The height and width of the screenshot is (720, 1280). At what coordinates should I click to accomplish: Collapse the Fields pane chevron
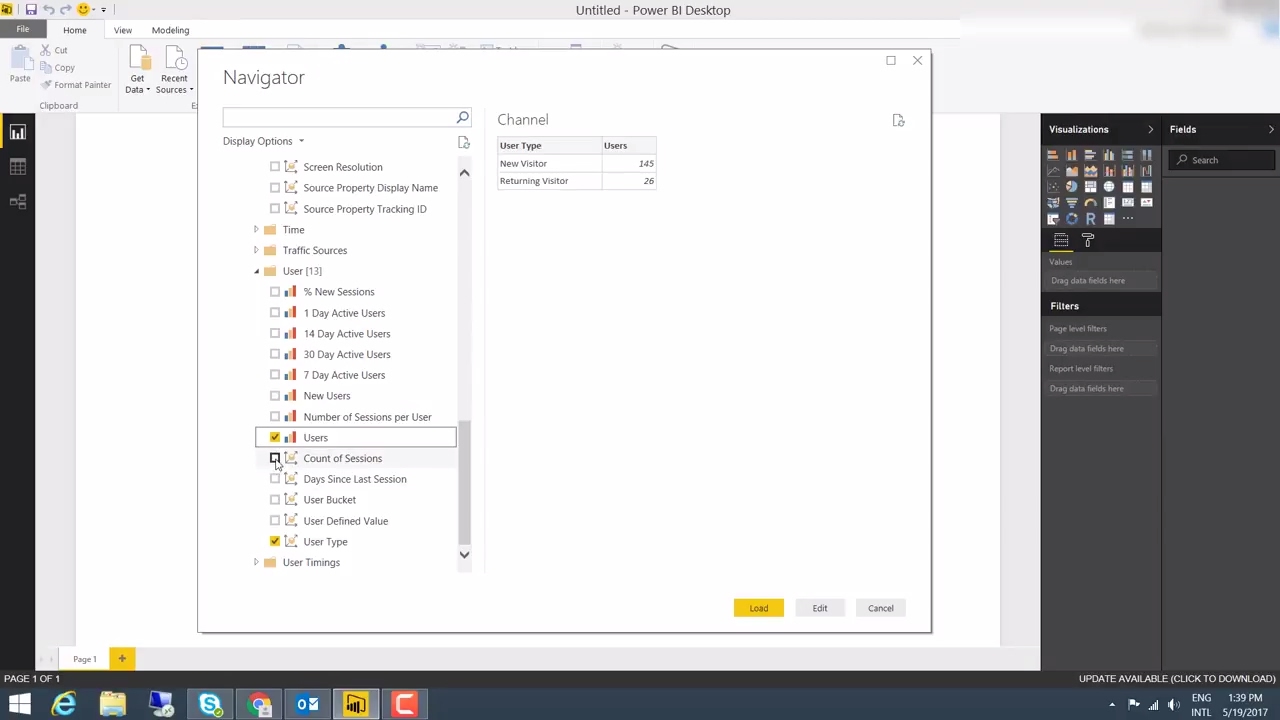[x=1271, y=129]
